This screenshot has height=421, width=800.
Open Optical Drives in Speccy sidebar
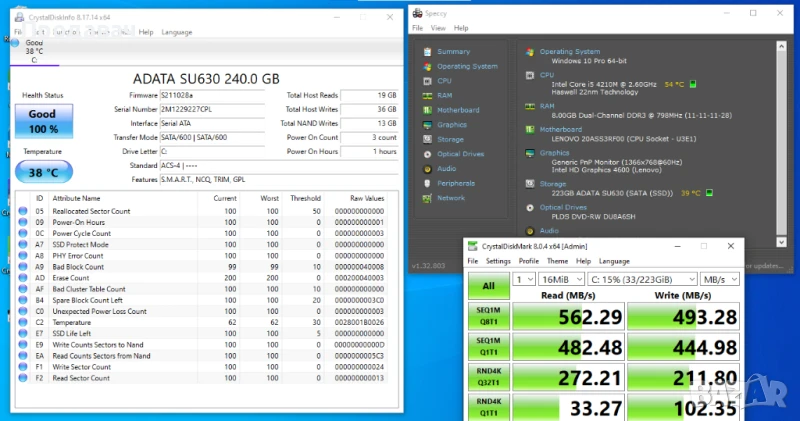(459, 154)
